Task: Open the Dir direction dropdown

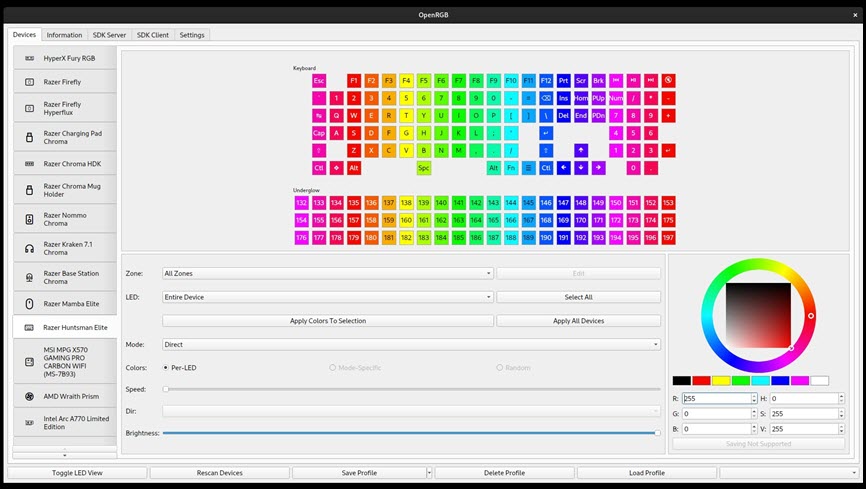Action: (x=411, y=411)
